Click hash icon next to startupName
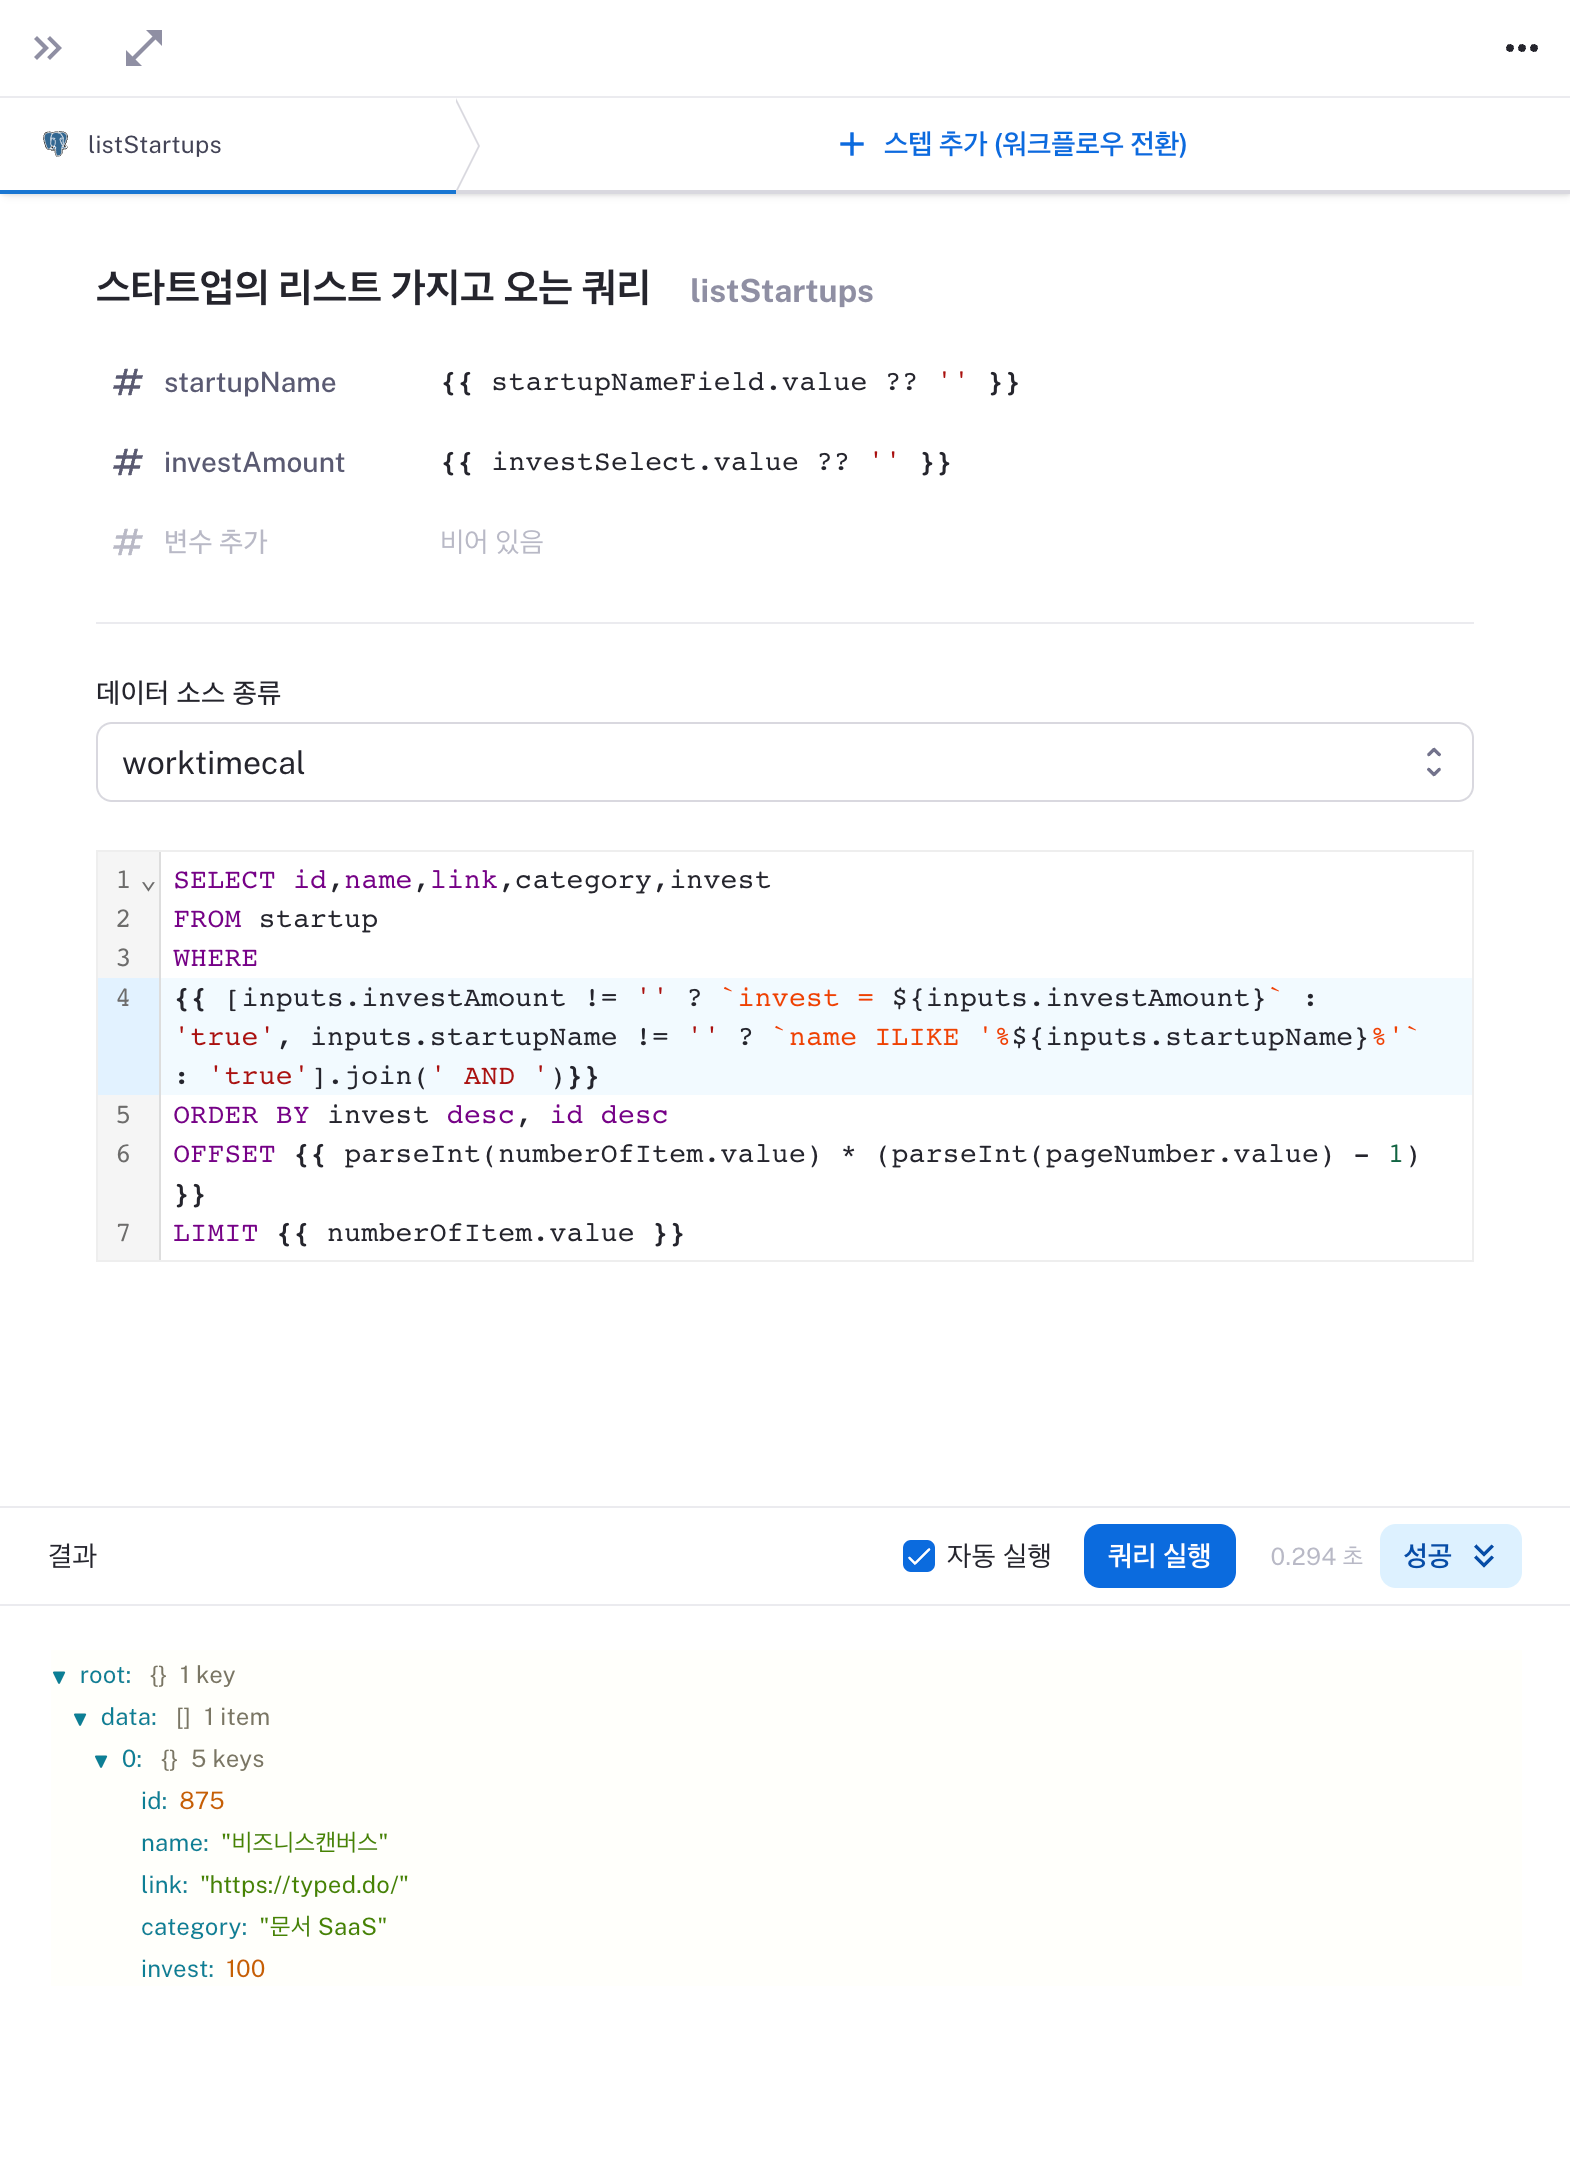Viewport: 1570px width, 2162px height. (x=128, y=382)
